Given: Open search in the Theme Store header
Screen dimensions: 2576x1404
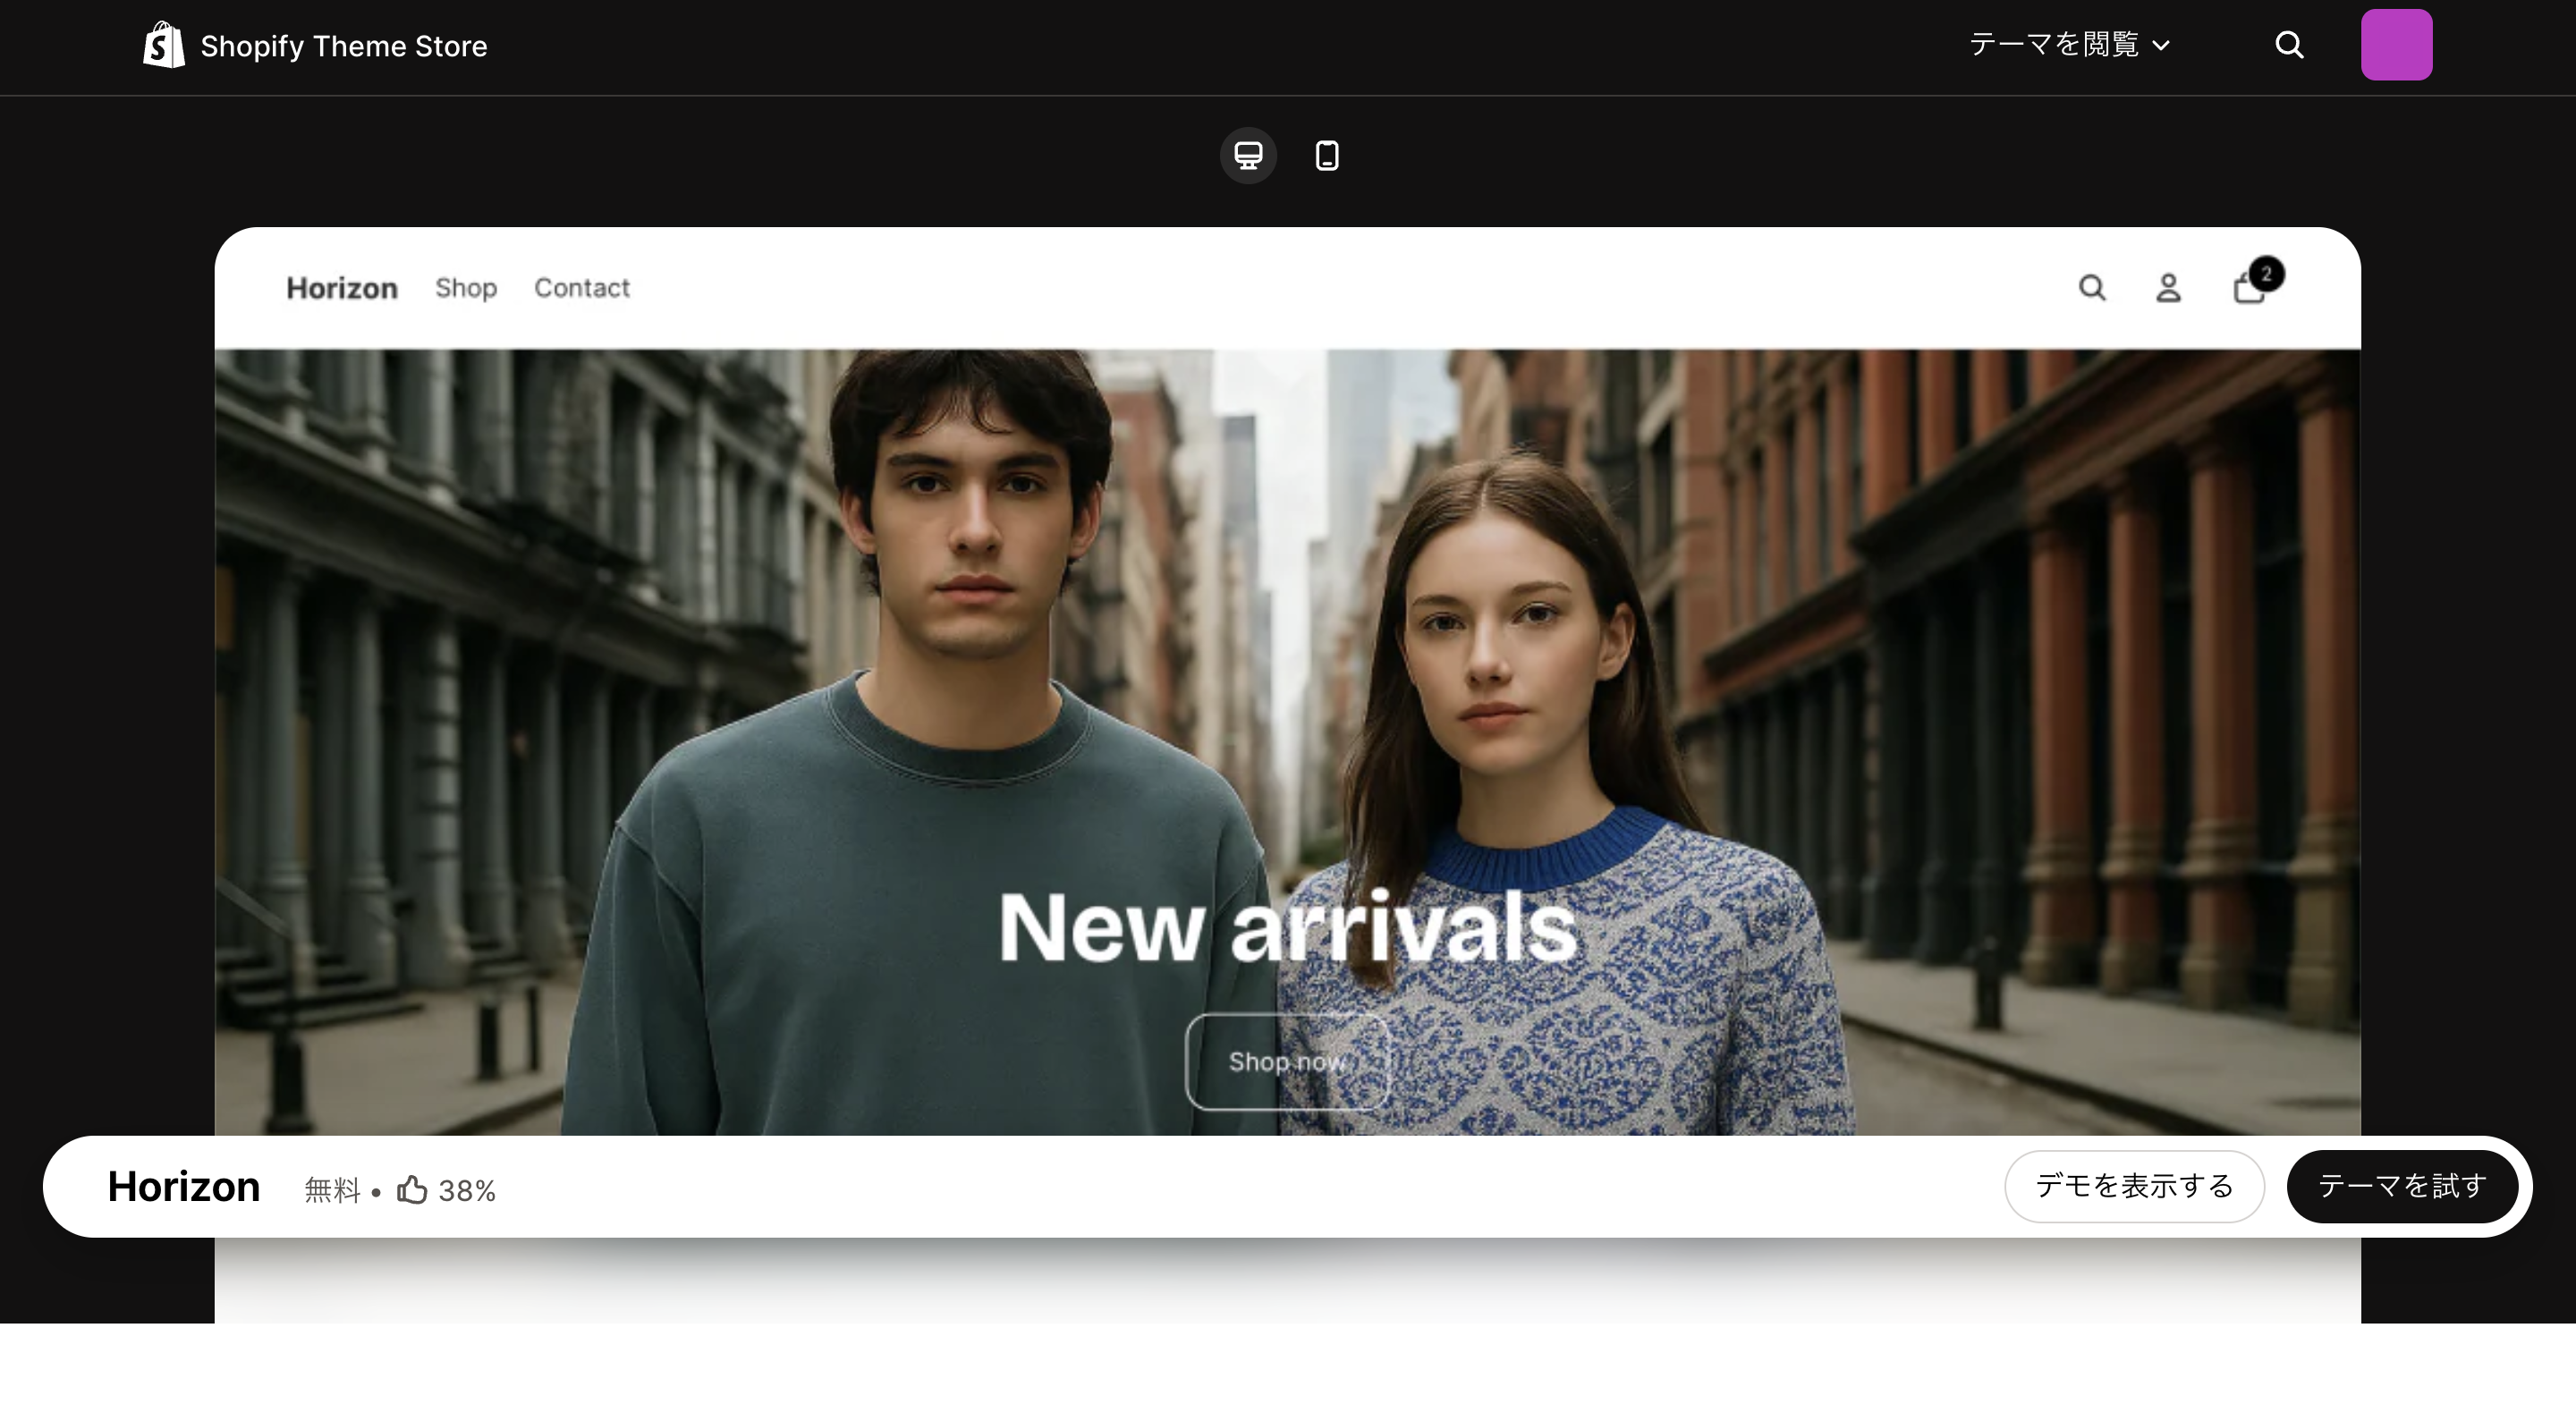Looking at the screenshot, I should [2289, 45].
